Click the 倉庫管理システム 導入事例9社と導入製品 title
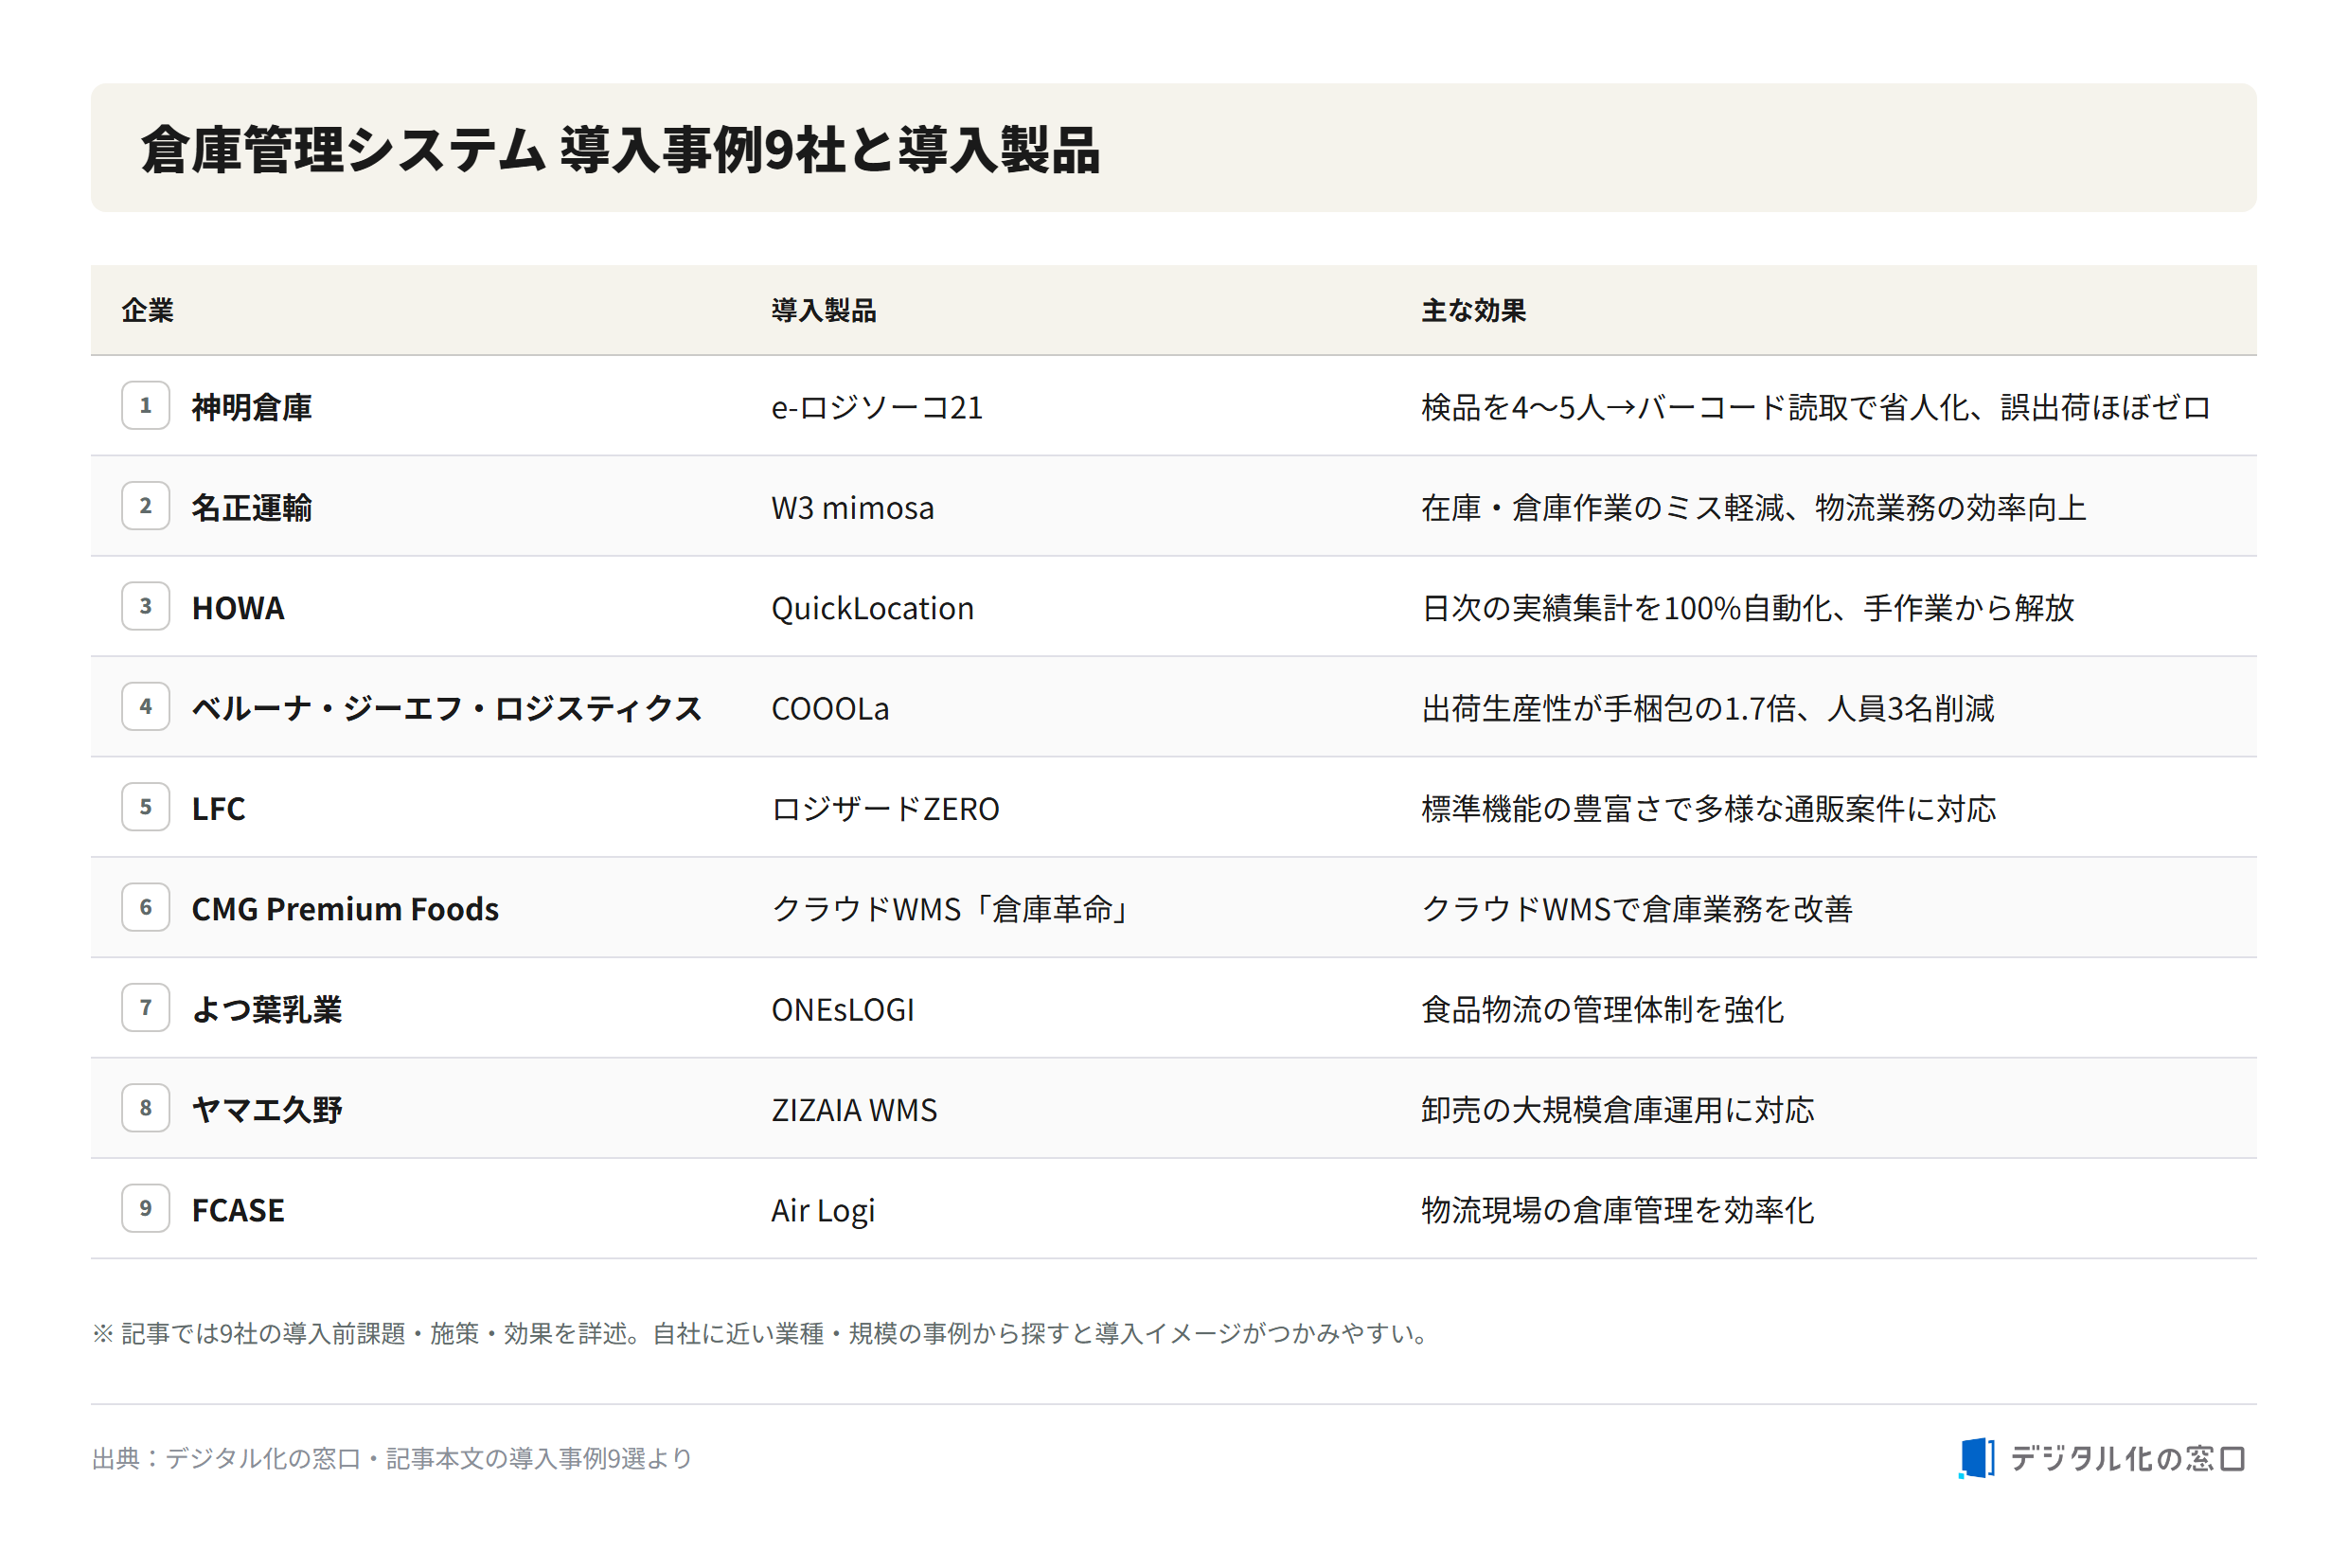The height and width of the screenshot is (1568, 2348). [620, 150]
